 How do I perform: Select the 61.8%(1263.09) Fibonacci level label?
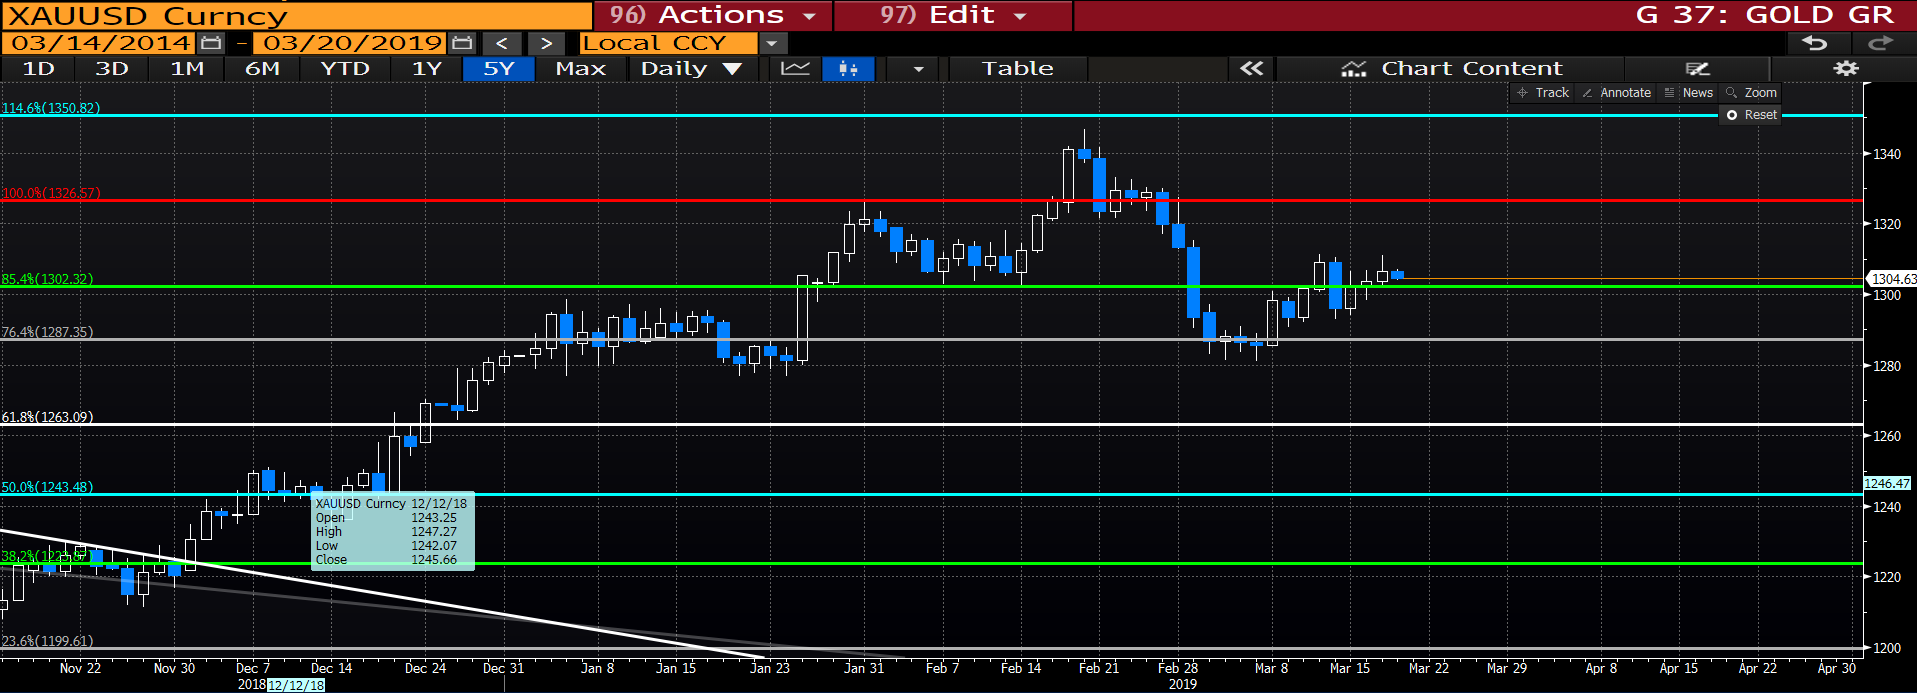(47, 417)
